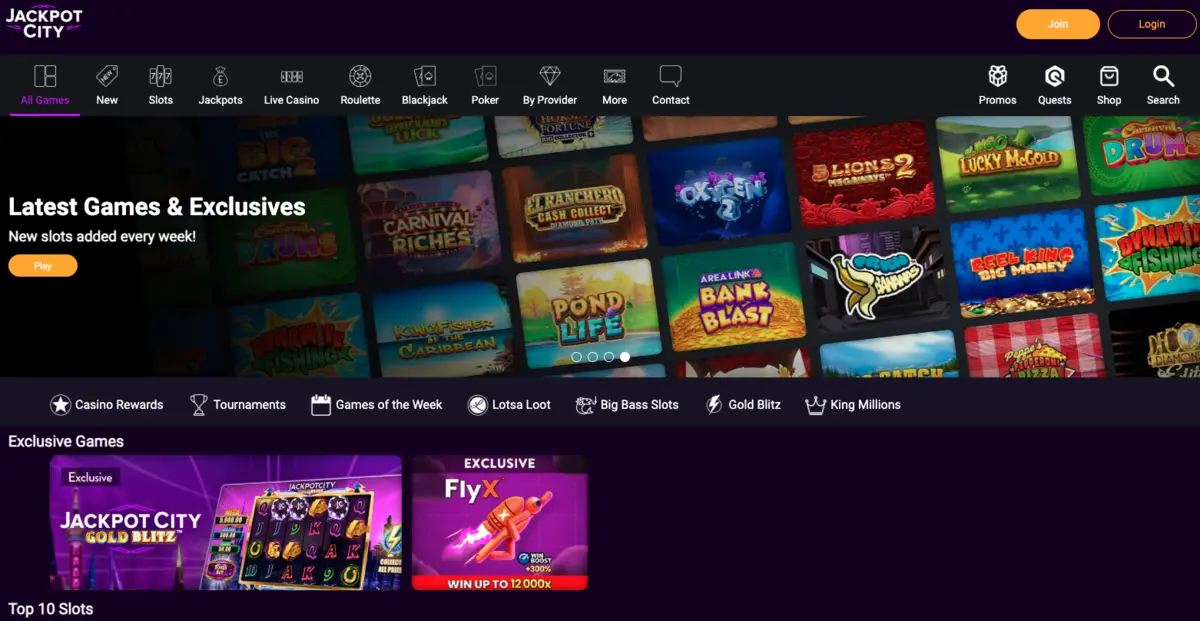This screenshot has width=1200, height=621.
Task: Click the Carnival Riches game tile
Action: pos(430,225)
